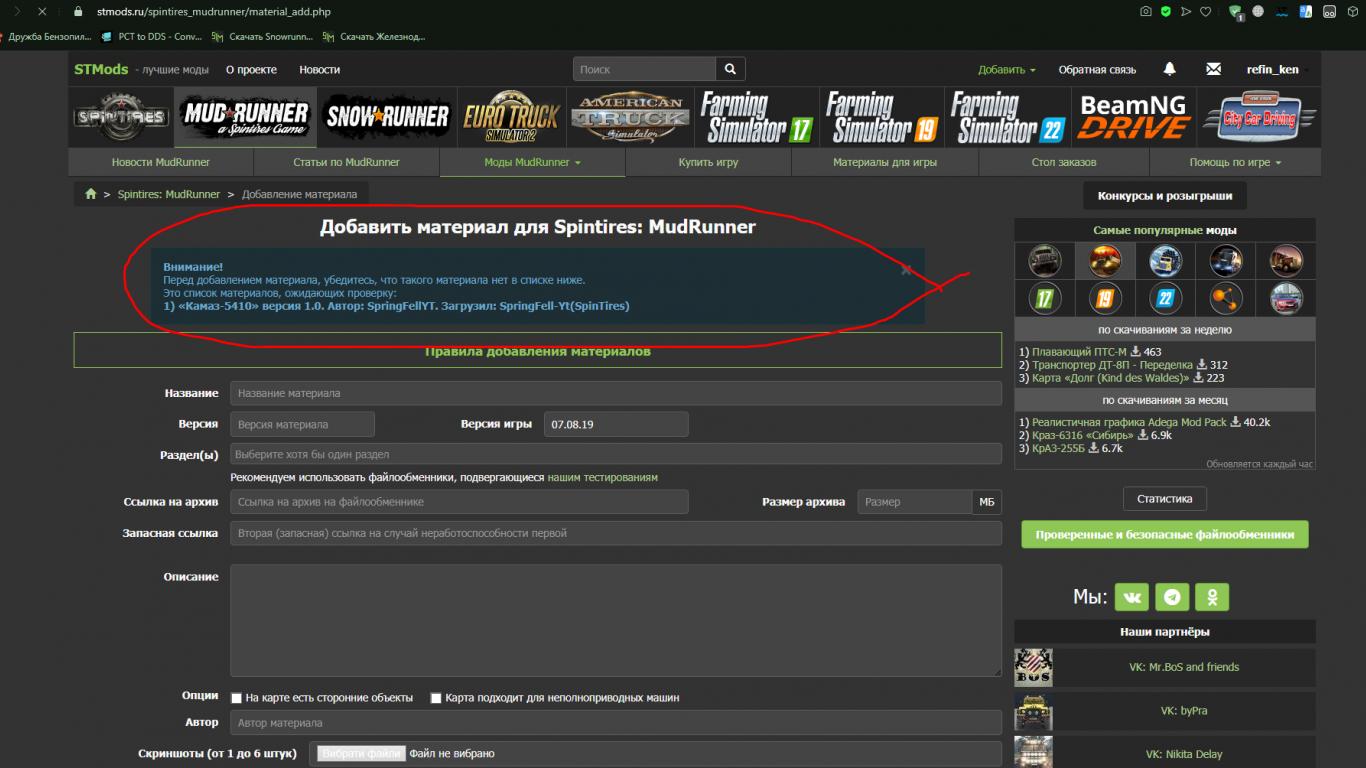Click the search magnifier icon
This screenshot has height=768, width=1366.
[730, 69]
